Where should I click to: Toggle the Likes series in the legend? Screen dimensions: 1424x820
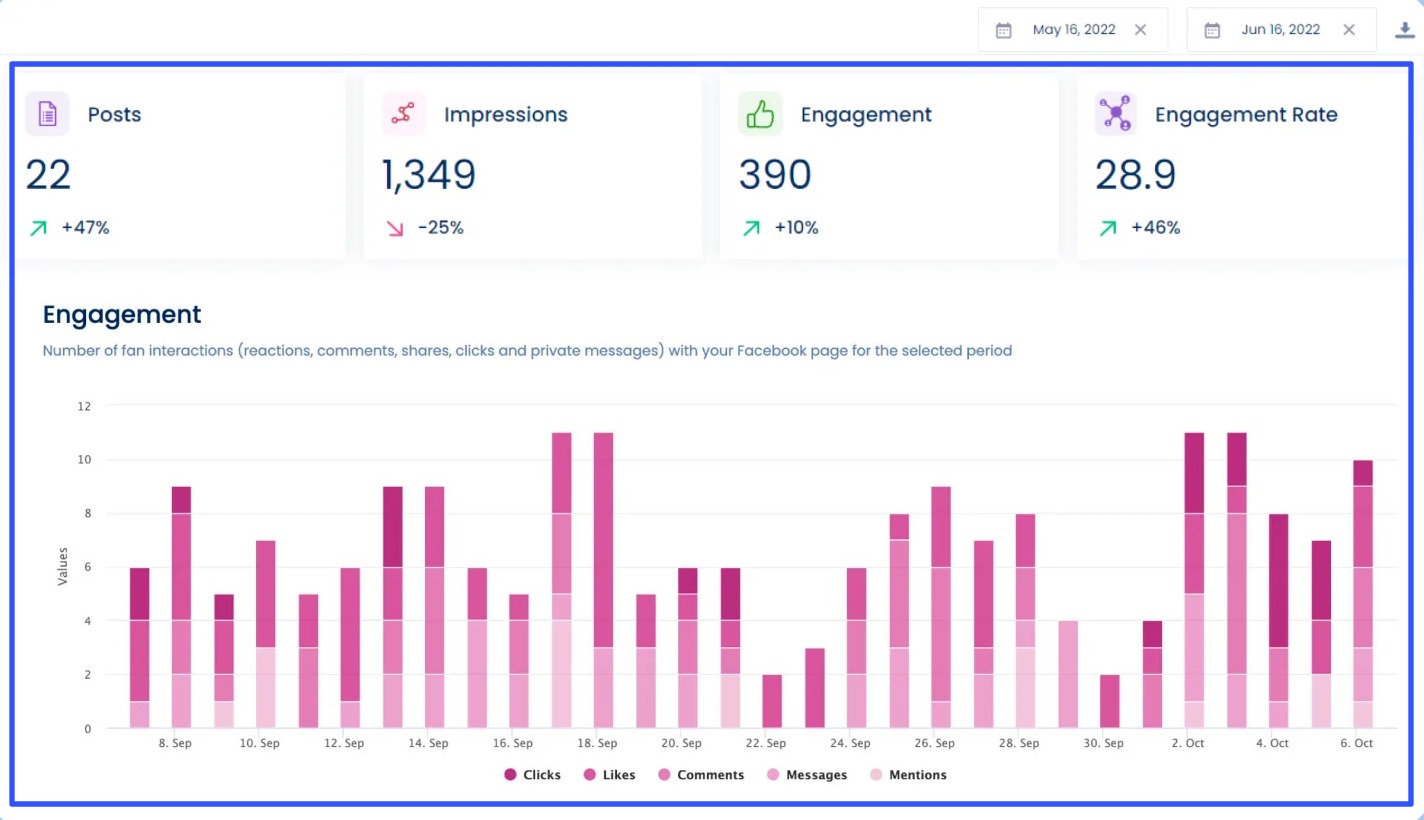(608, 774)
